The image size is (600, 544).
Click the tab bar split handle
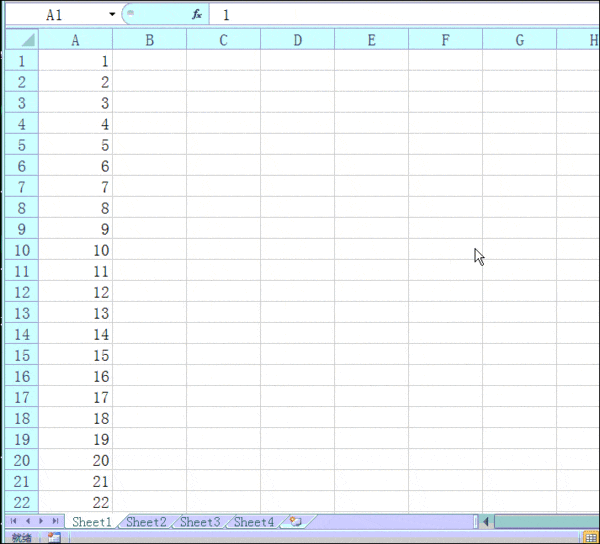click(476, 521)
